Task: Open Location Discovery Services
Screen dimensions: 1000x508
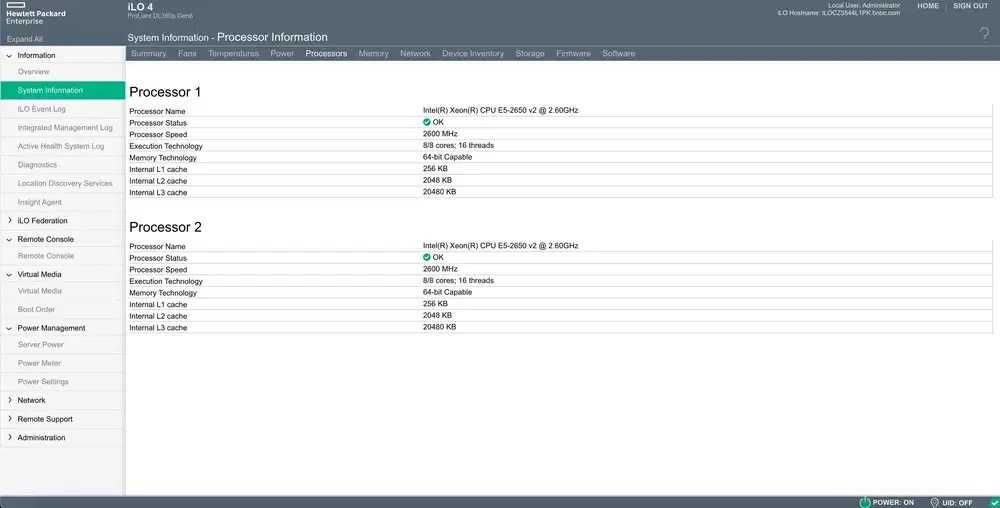Action: (65, 183)
